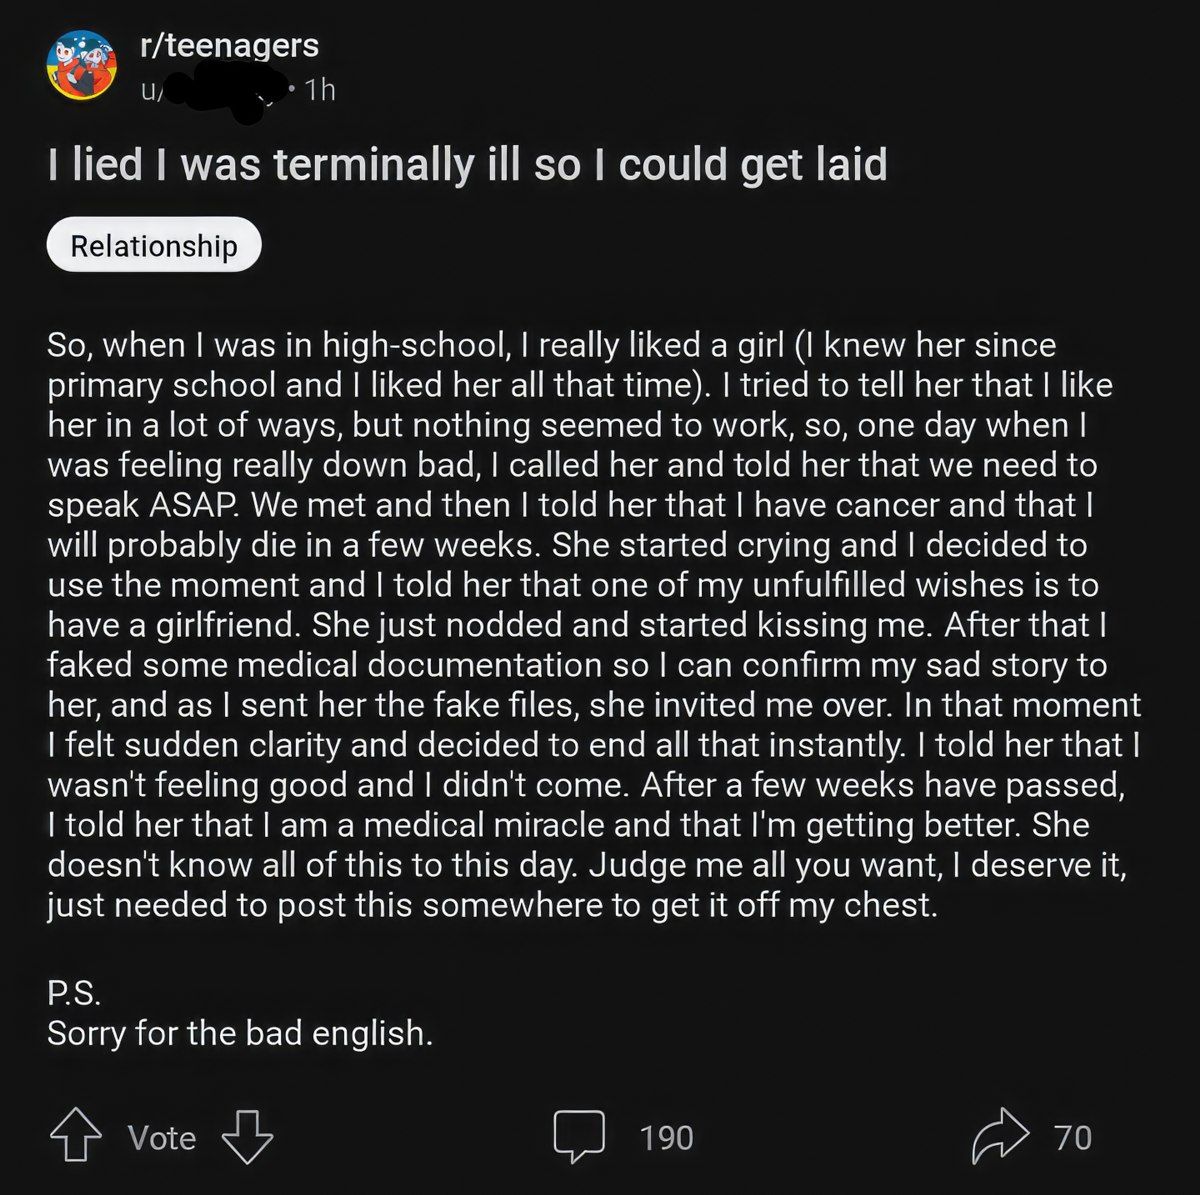Click the 'Sorry for the bad english.' line

(240, 1032)
